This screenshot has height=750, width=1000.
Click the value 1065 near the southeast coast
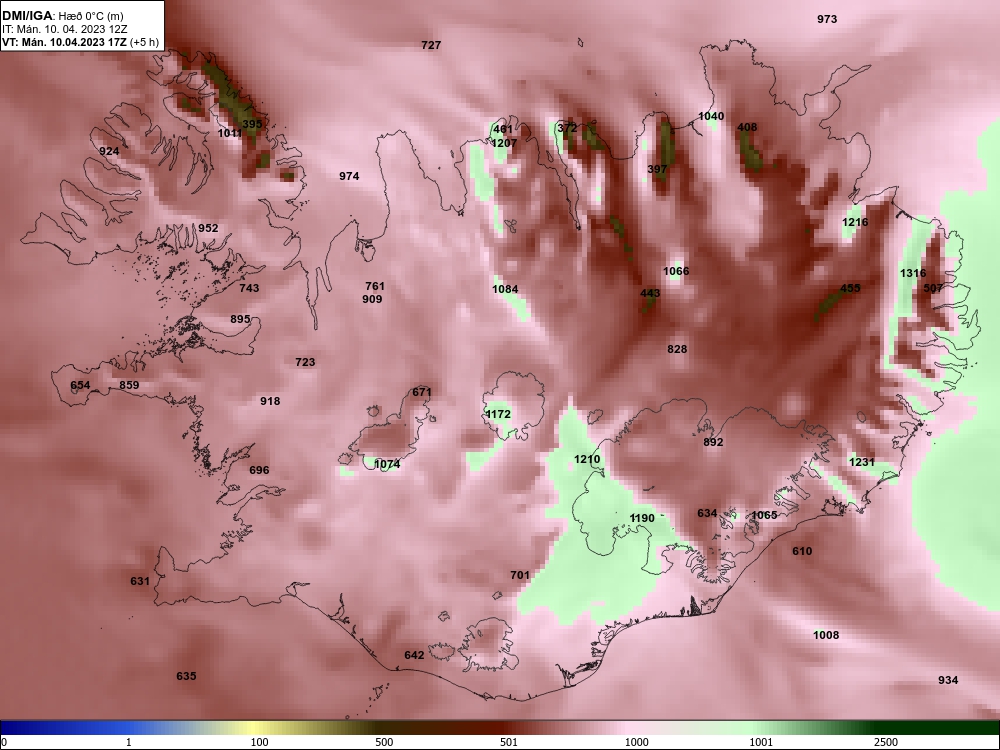(764, 515)
